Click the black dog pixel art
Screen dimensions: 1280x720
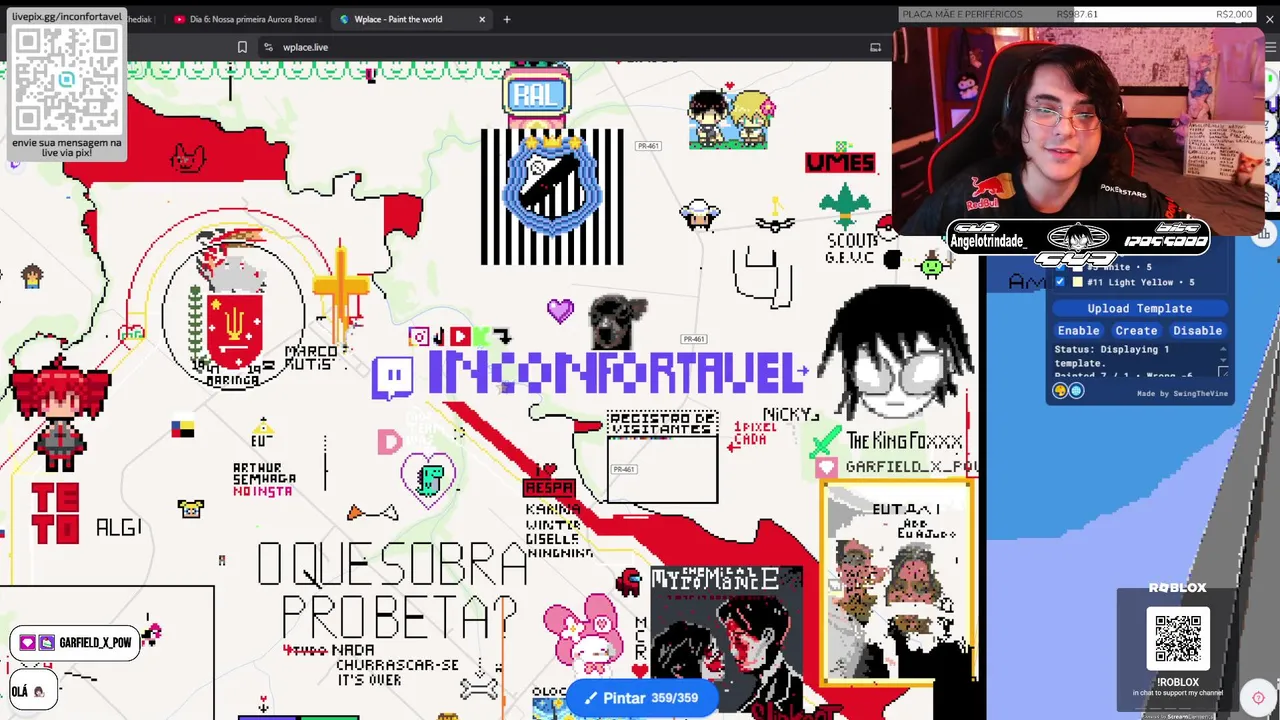[x=617, y=322]
